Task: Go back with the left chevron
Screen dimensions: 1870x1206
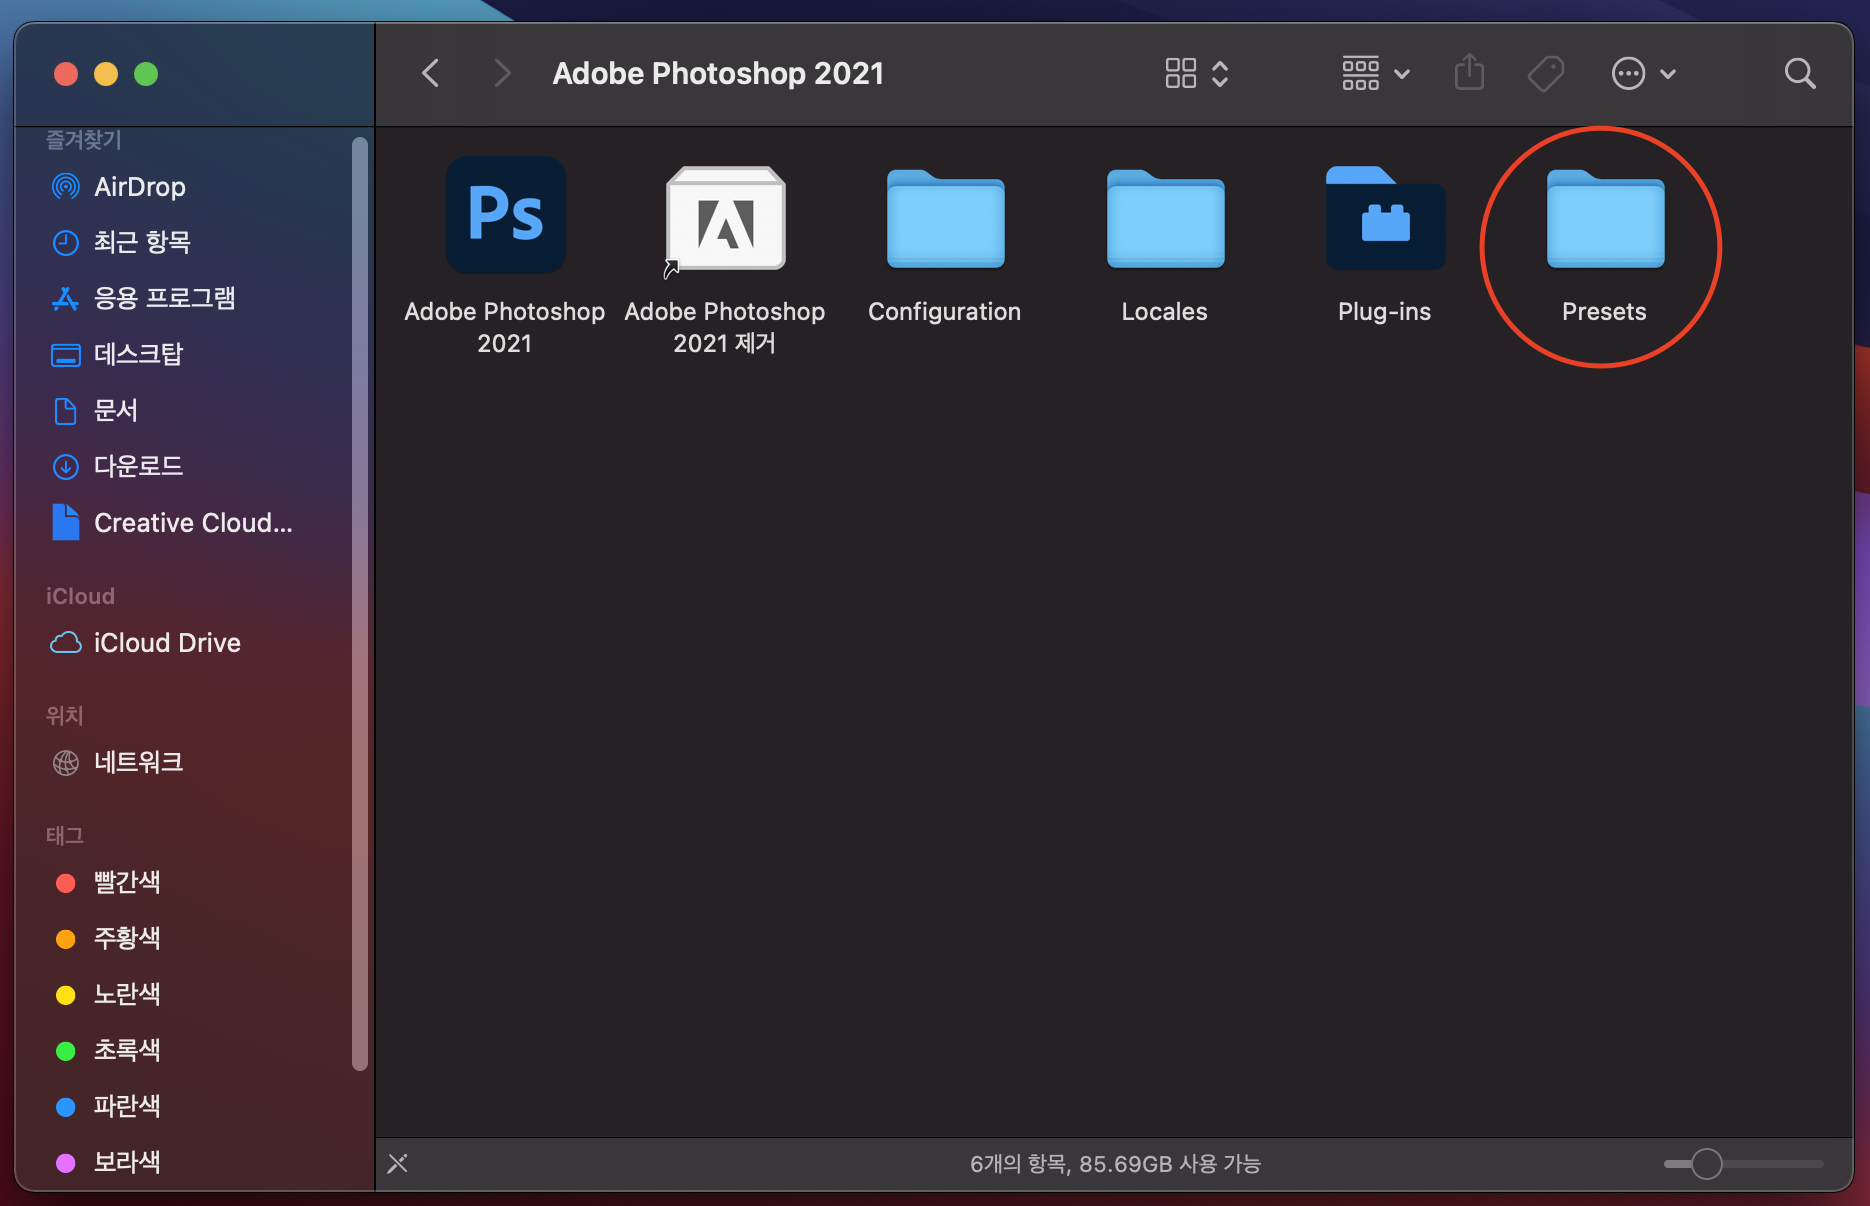Action: click(x=431, y=73)
